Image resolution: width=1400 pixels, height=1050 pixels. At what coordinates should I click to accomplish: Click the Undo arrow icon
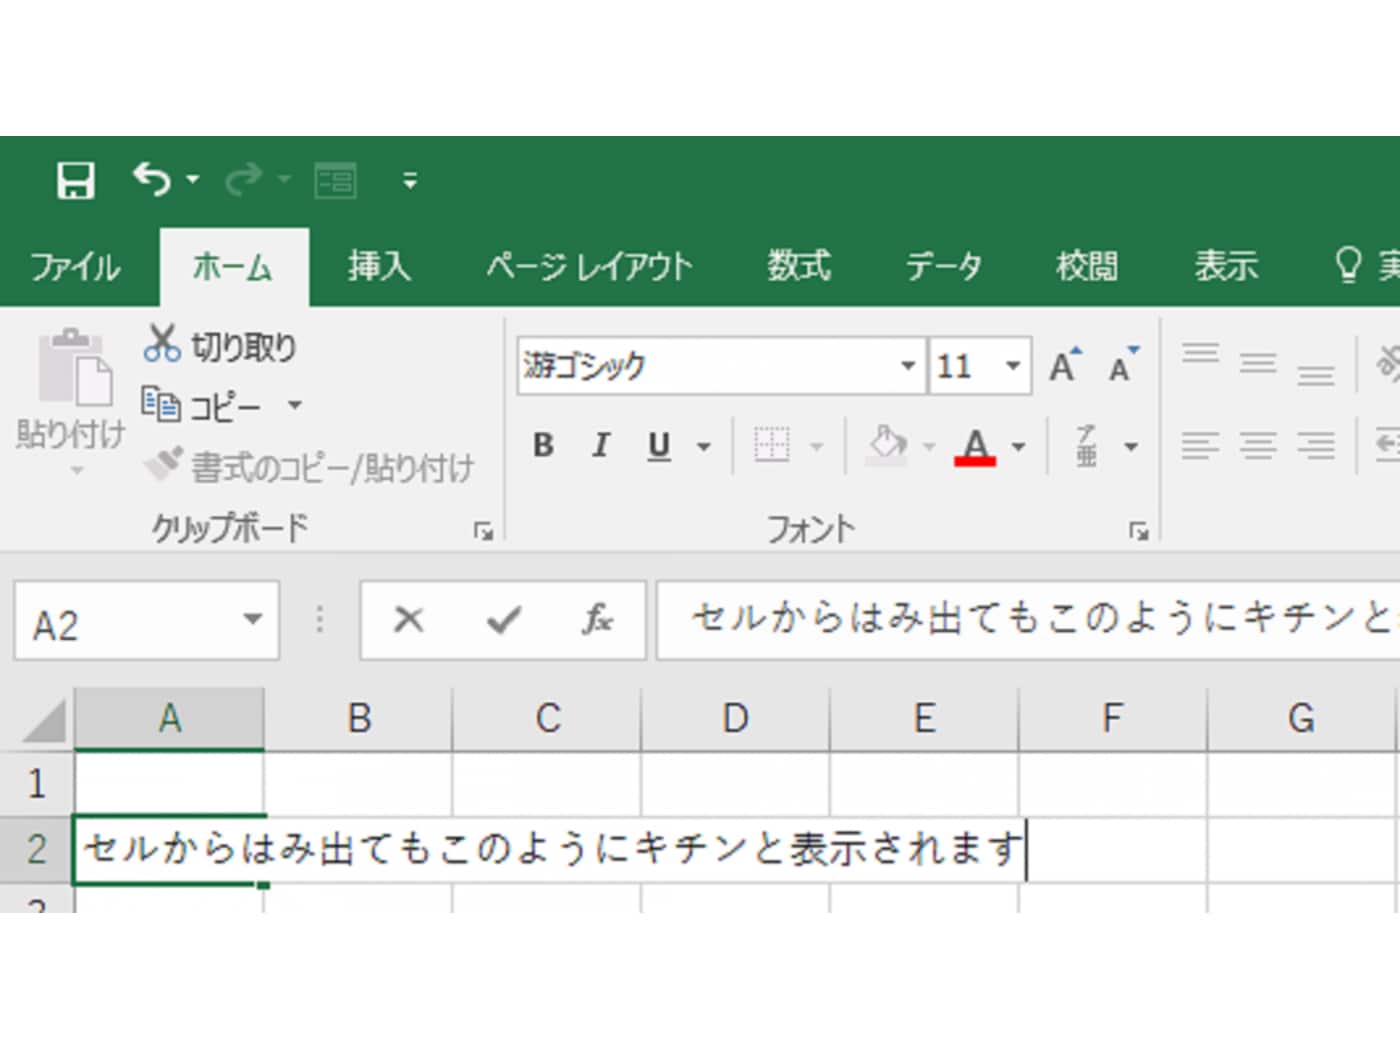[x=153, y=180]
